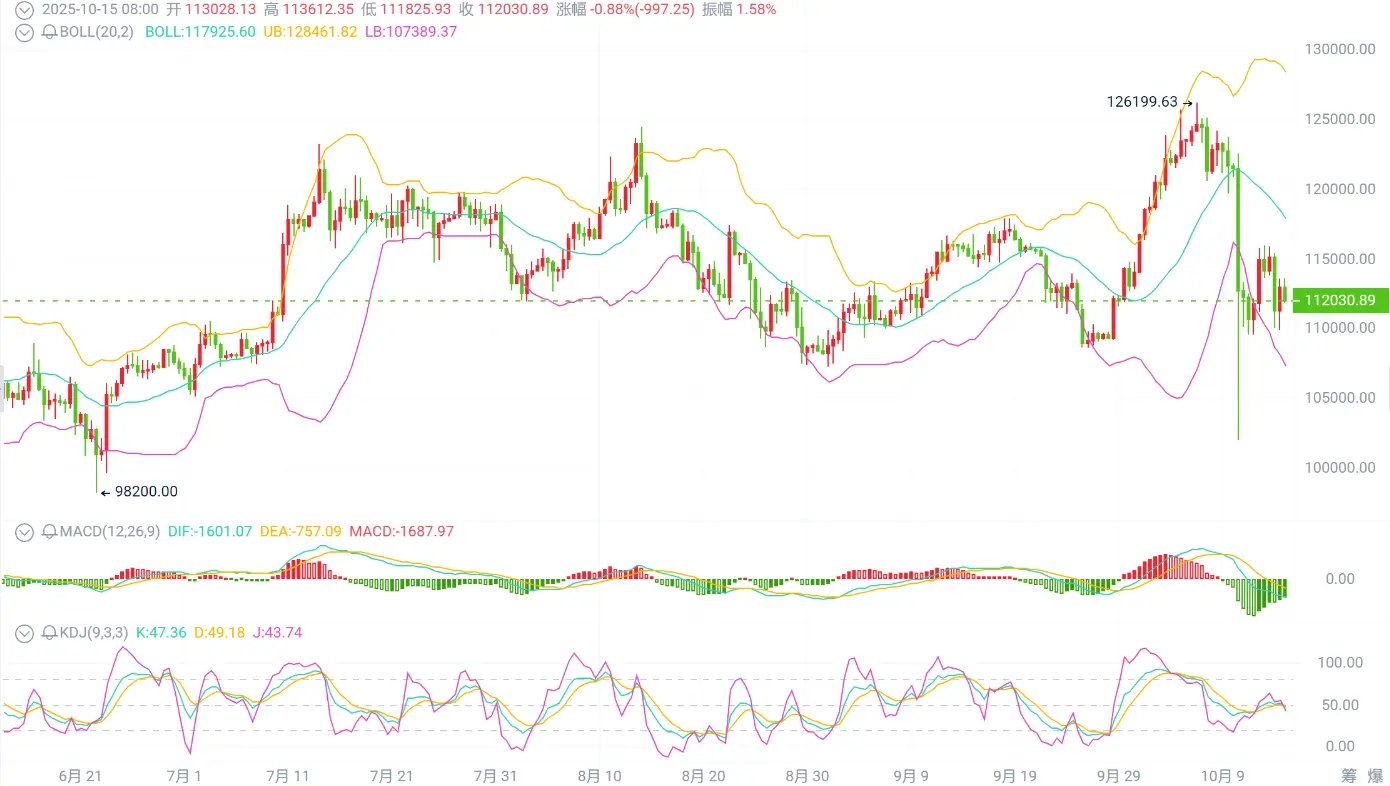Click the 爆 button at bottom right
Image resolution: width=1390 pixels, height=786 pixels.
click(x=1375, y=775)
